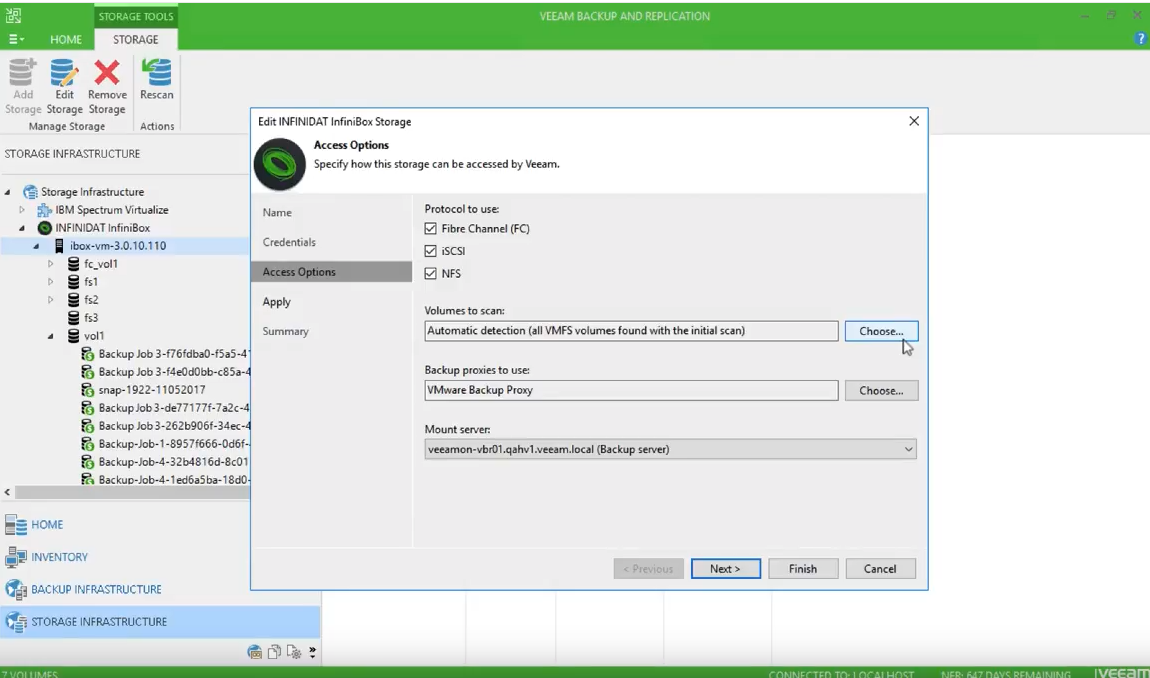This screenshot has height=678, width=1150.
Task: Expand the fc_vol1 volume
Action: click(x=51, y=263)
